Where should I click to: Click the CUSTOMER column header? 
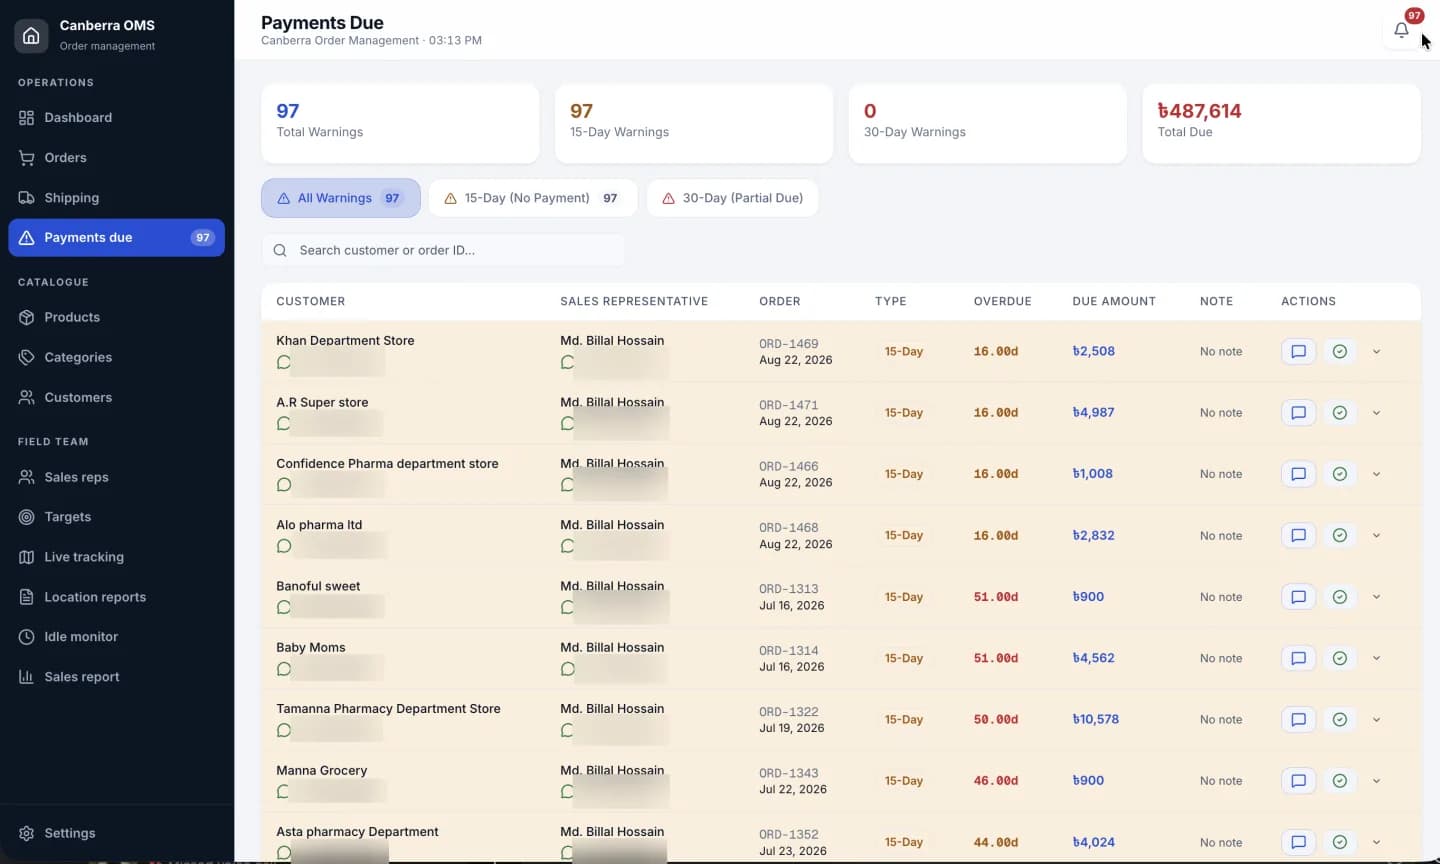(310, 301)
